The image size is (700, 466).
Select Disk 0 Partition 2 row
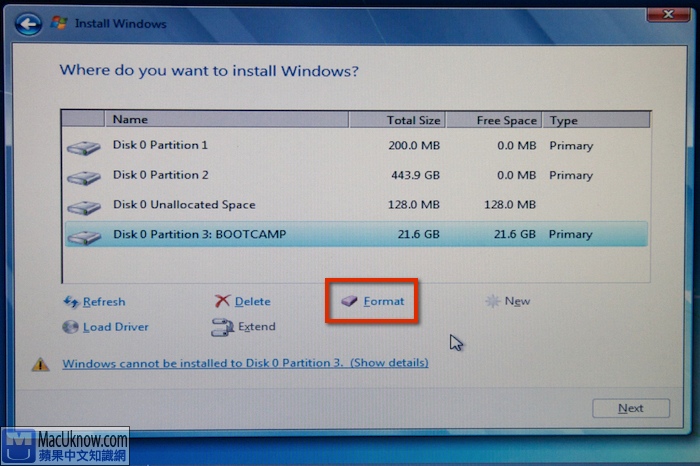[x=300, y=175]
